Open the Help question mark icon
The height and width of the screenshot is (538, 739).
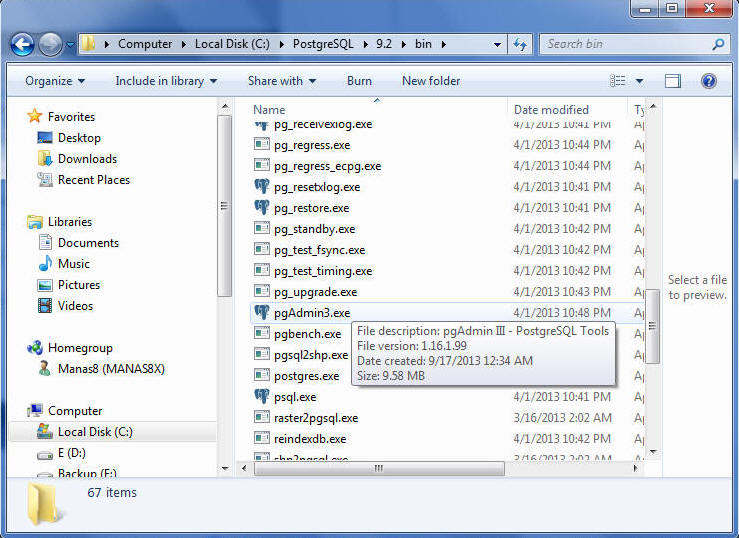[x=709, y=81]
